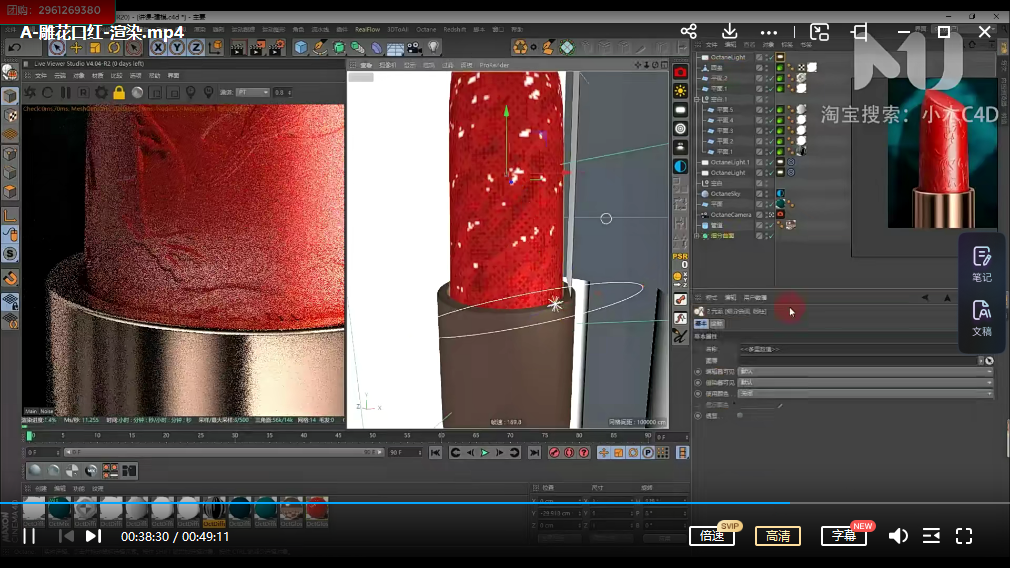The image size is (1010, 568).
Task: Add a Camera object
Action: click(x=414, y=48)
